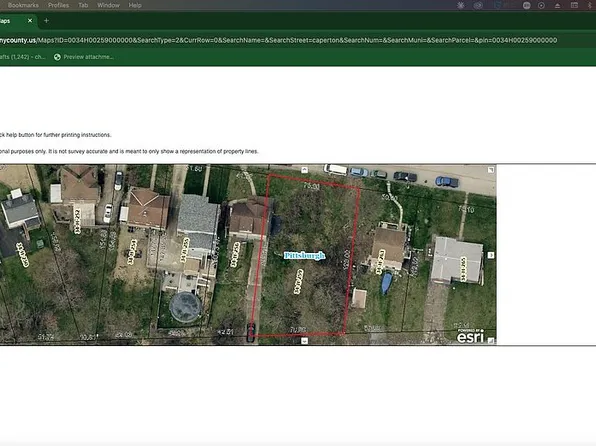This screenshot has width=596, height=446.
Task: Open the esri logo on the map
Action: point(470,336)
